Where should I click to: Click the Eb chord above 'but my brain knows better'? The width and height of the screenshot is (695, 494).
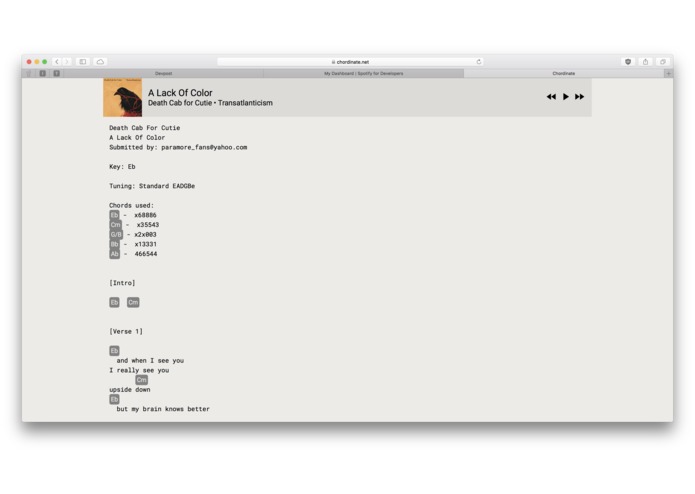(x=114, y=399)
